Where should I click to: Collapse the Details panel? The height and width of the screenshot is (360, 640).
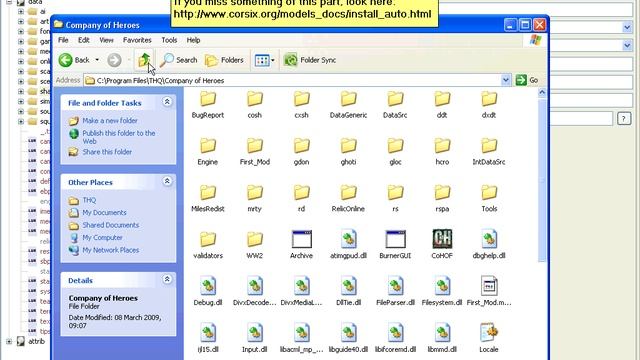(x=167, y=279)
